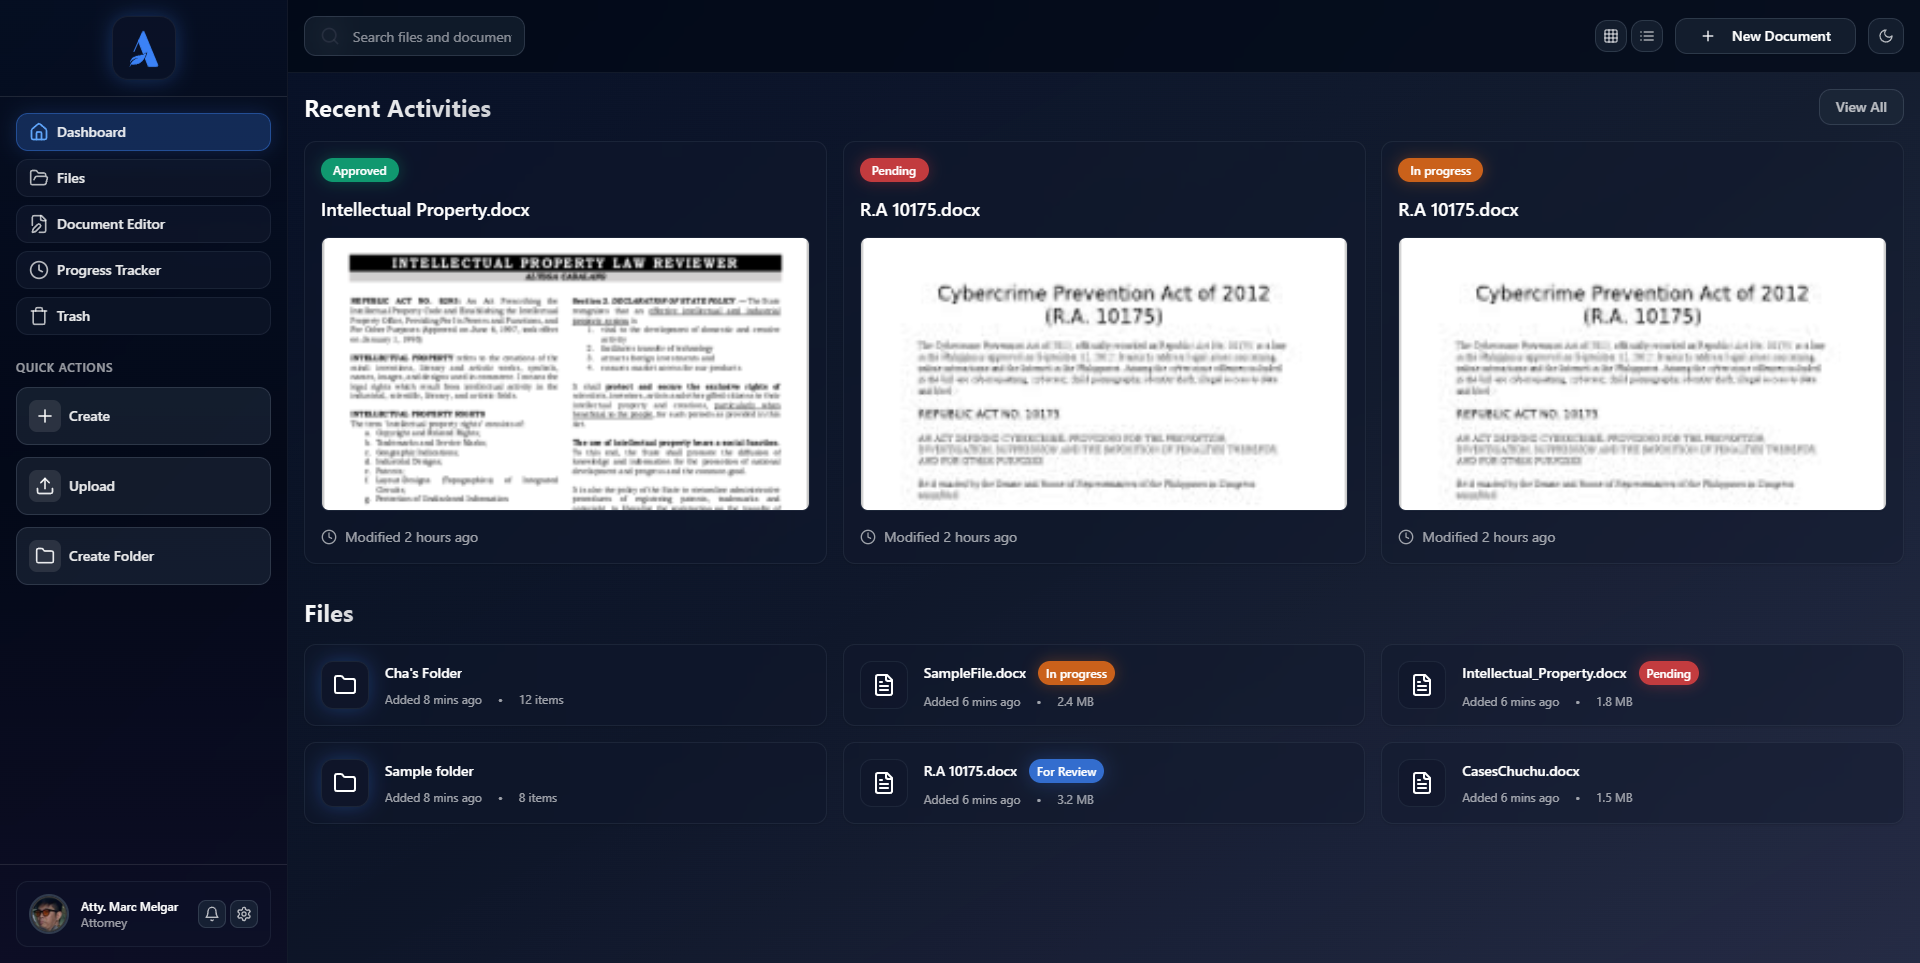Click the New Document button
This screenshot has height=963, width=1920.
[1765, 36]
